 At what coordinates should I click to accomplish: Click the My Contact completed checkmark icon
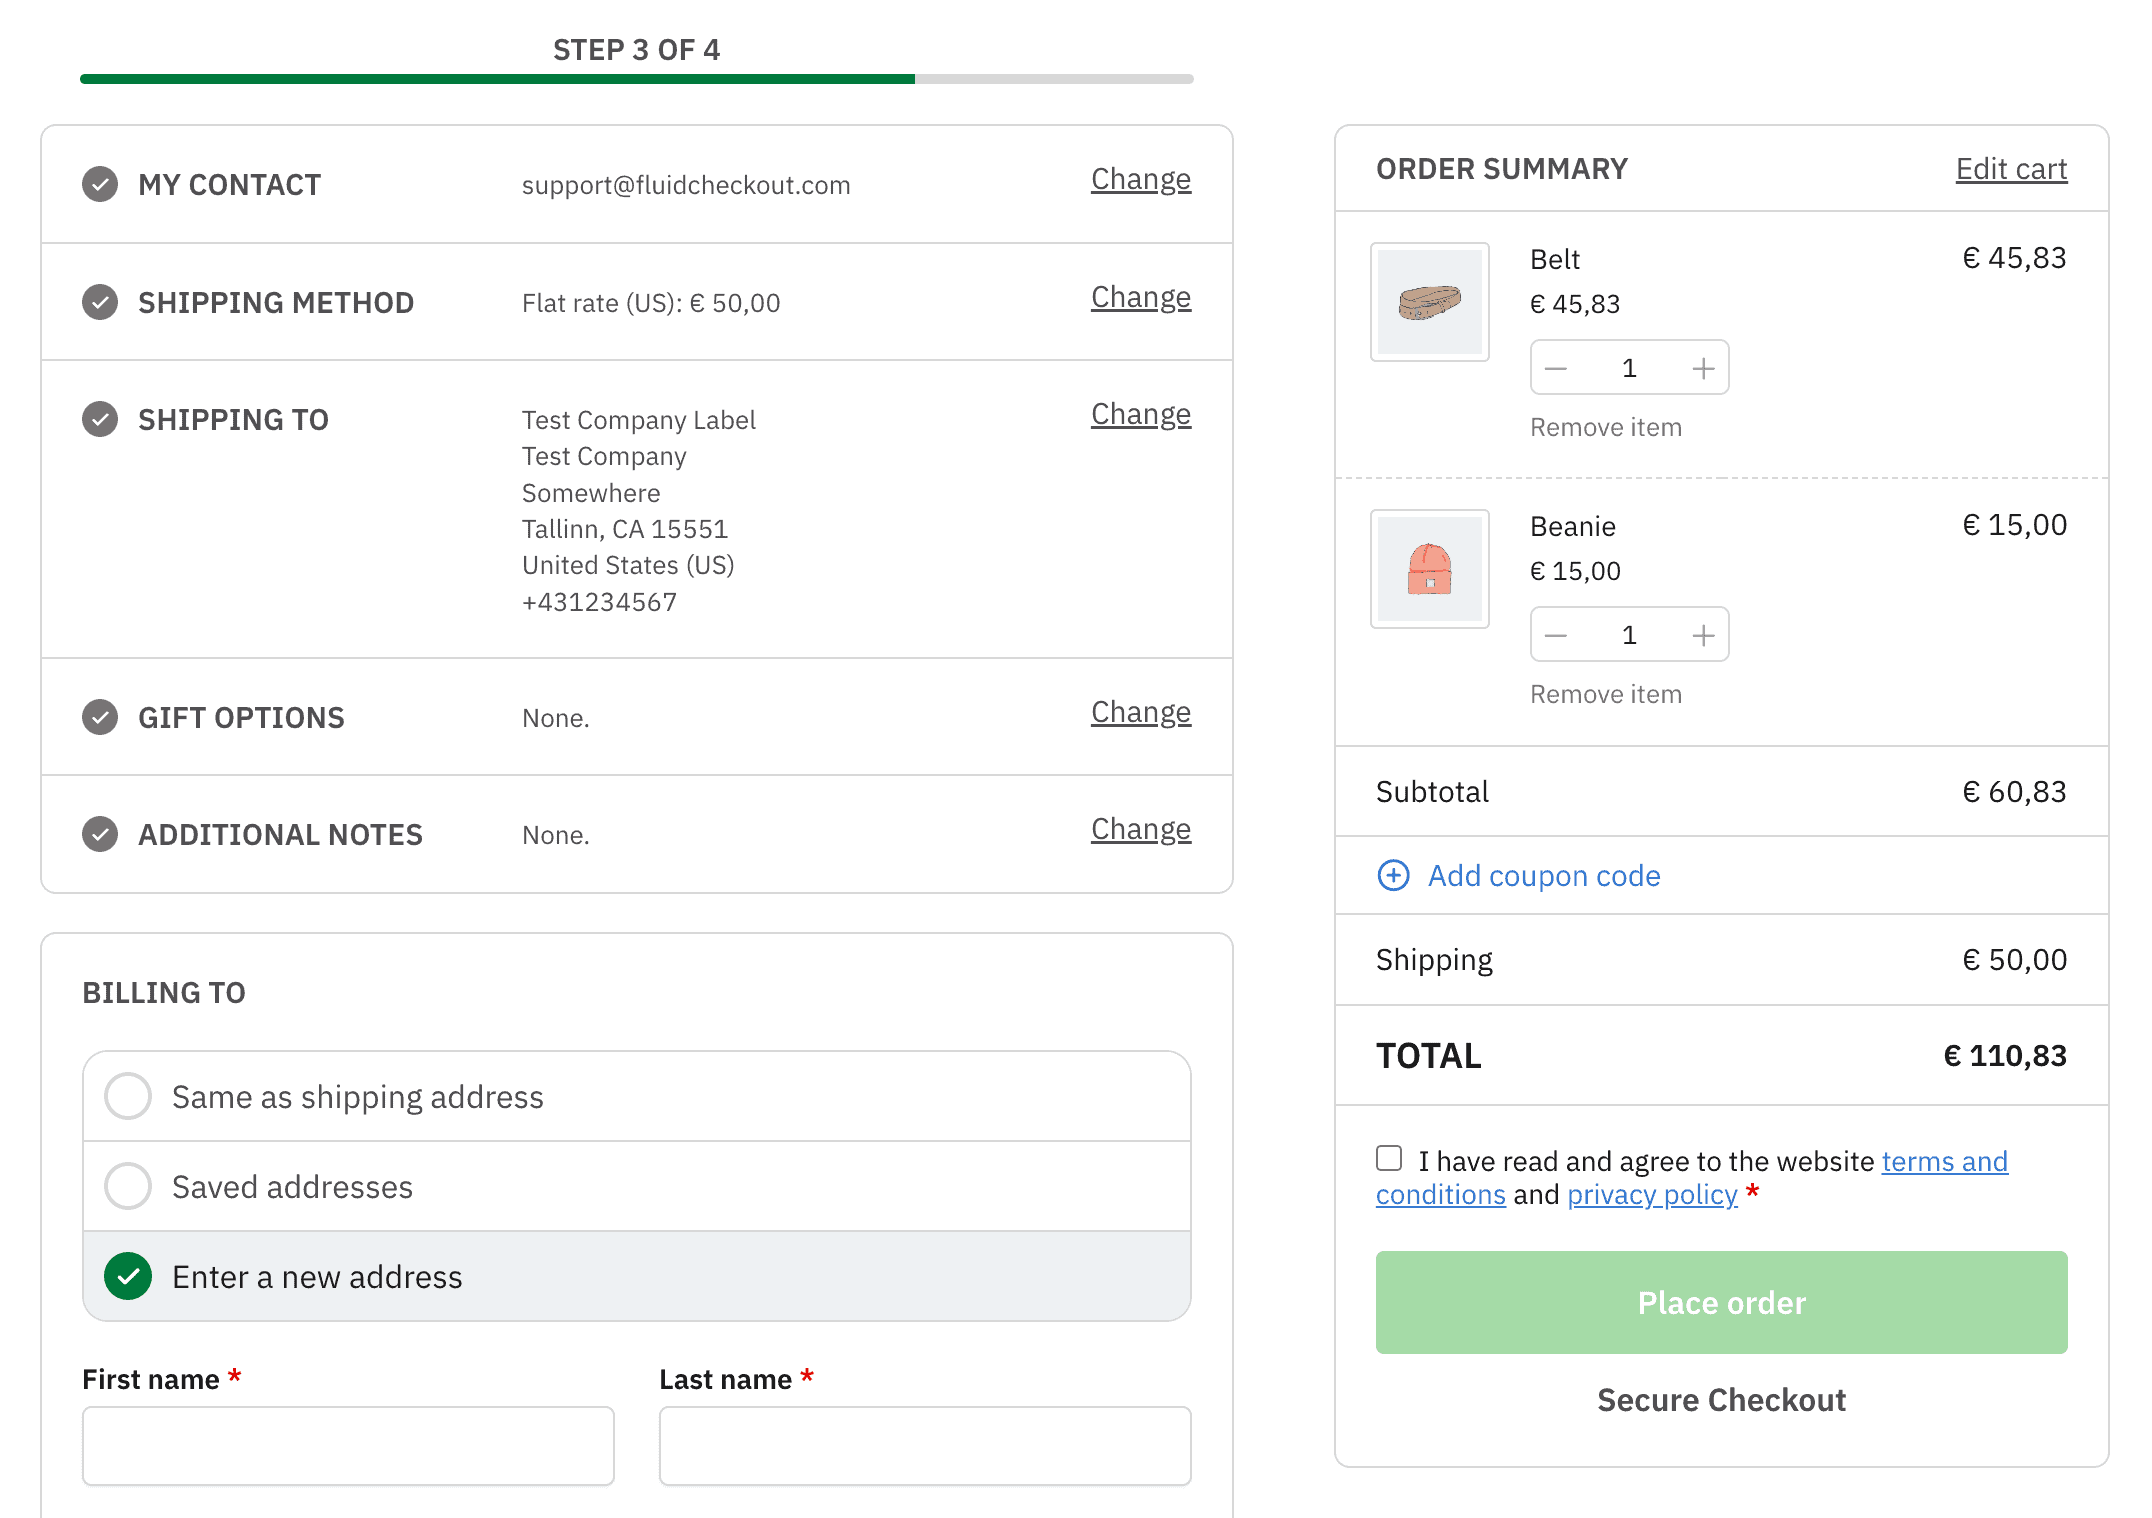(100, 184)
